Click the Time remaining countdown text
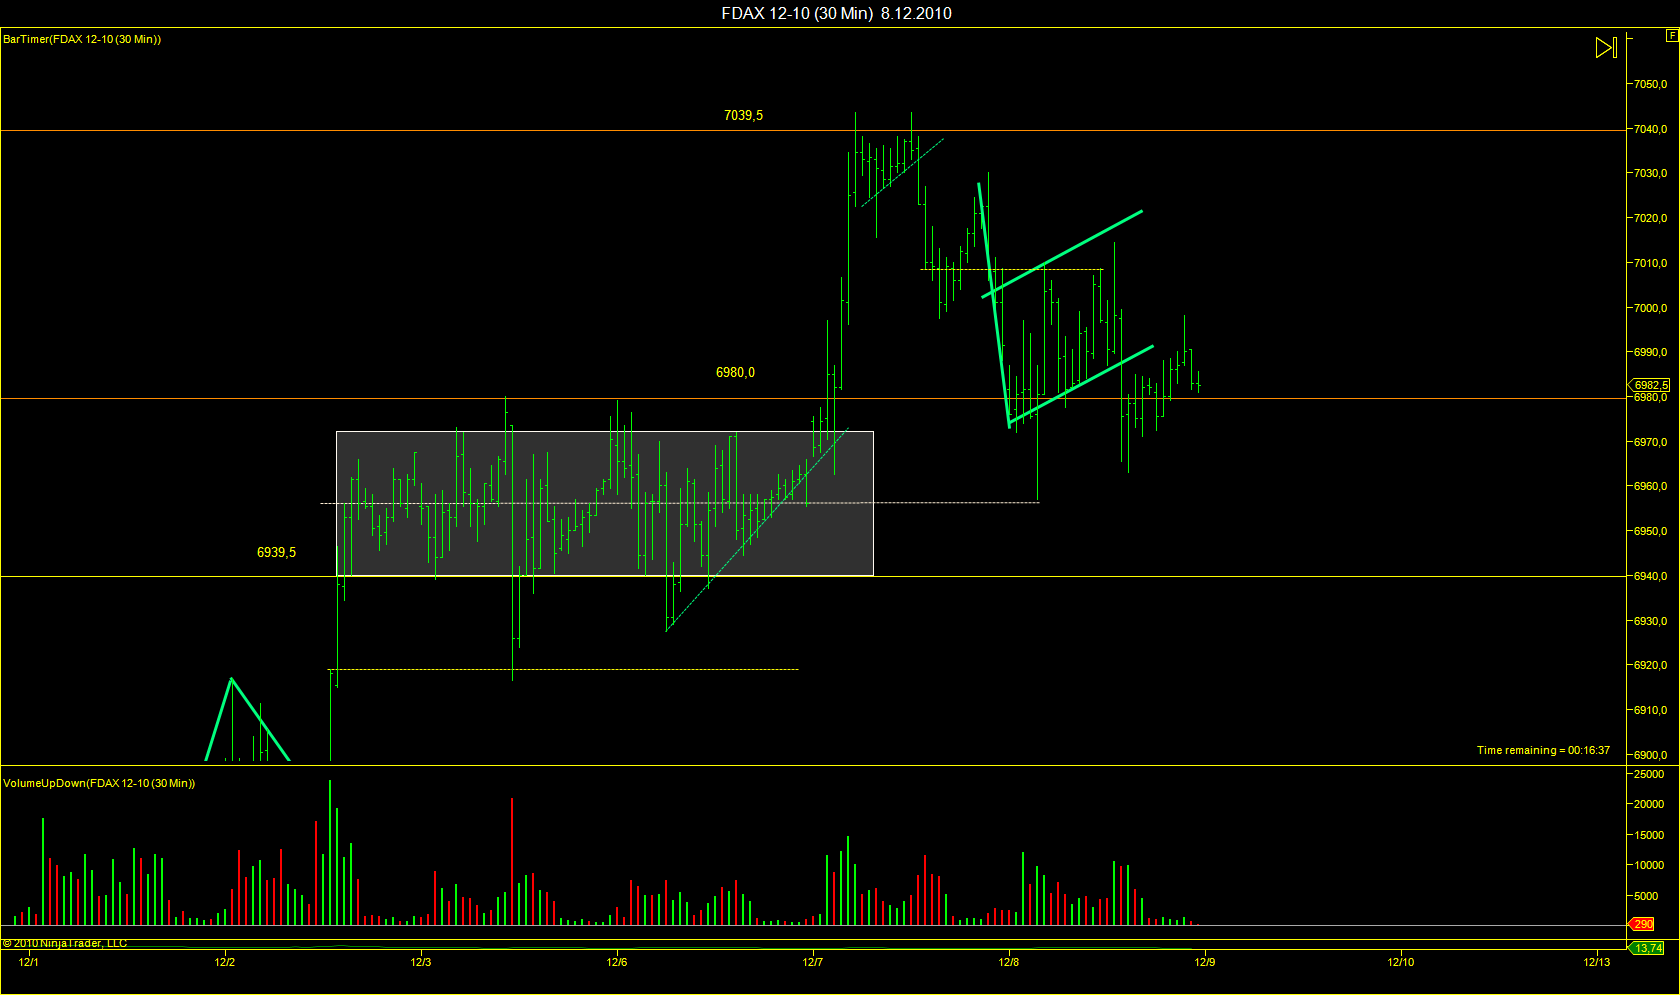 1543,750
